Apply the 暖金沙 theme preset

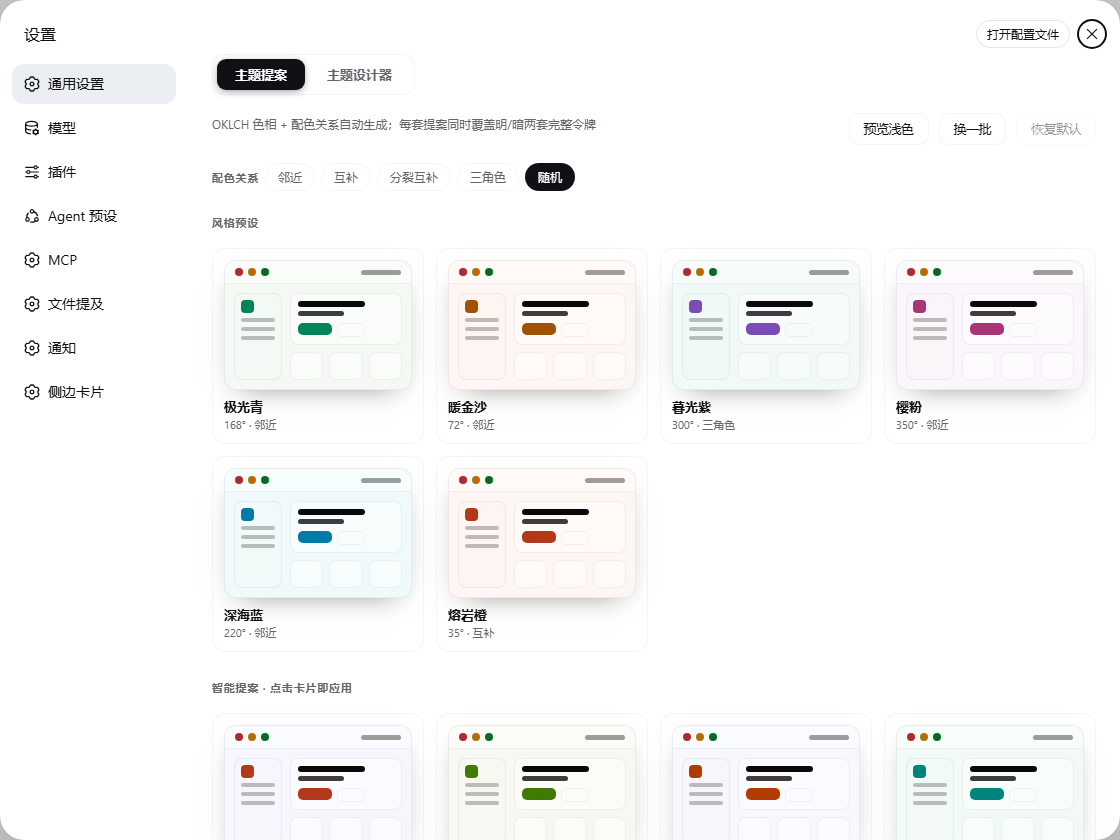pyautogui.click(x=541, y=346)
